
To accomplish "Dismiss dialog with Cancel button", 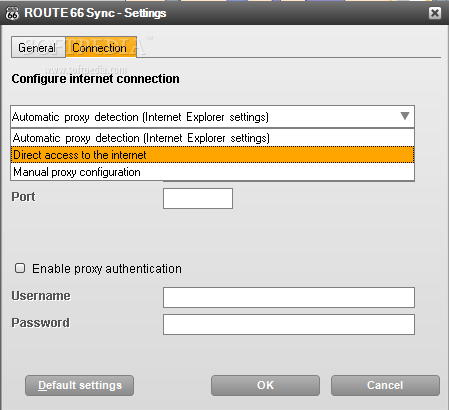I will (x=385, y=385).
